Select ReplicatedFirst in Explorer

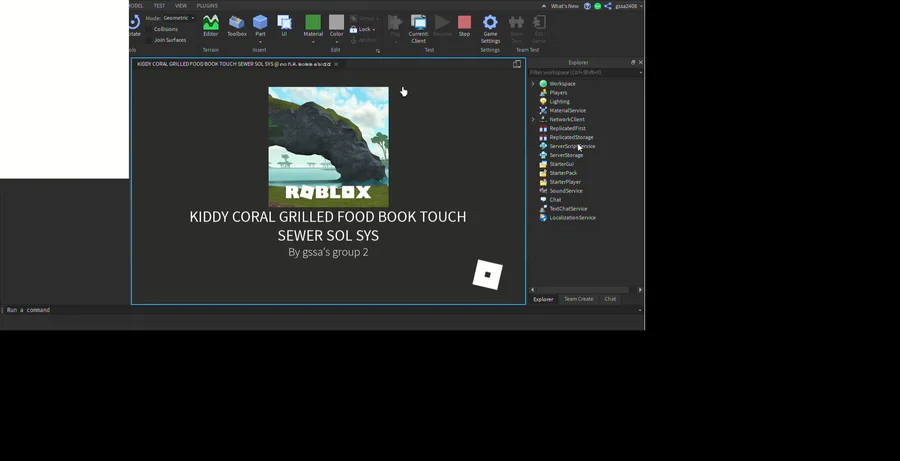[x=567, y=128]
